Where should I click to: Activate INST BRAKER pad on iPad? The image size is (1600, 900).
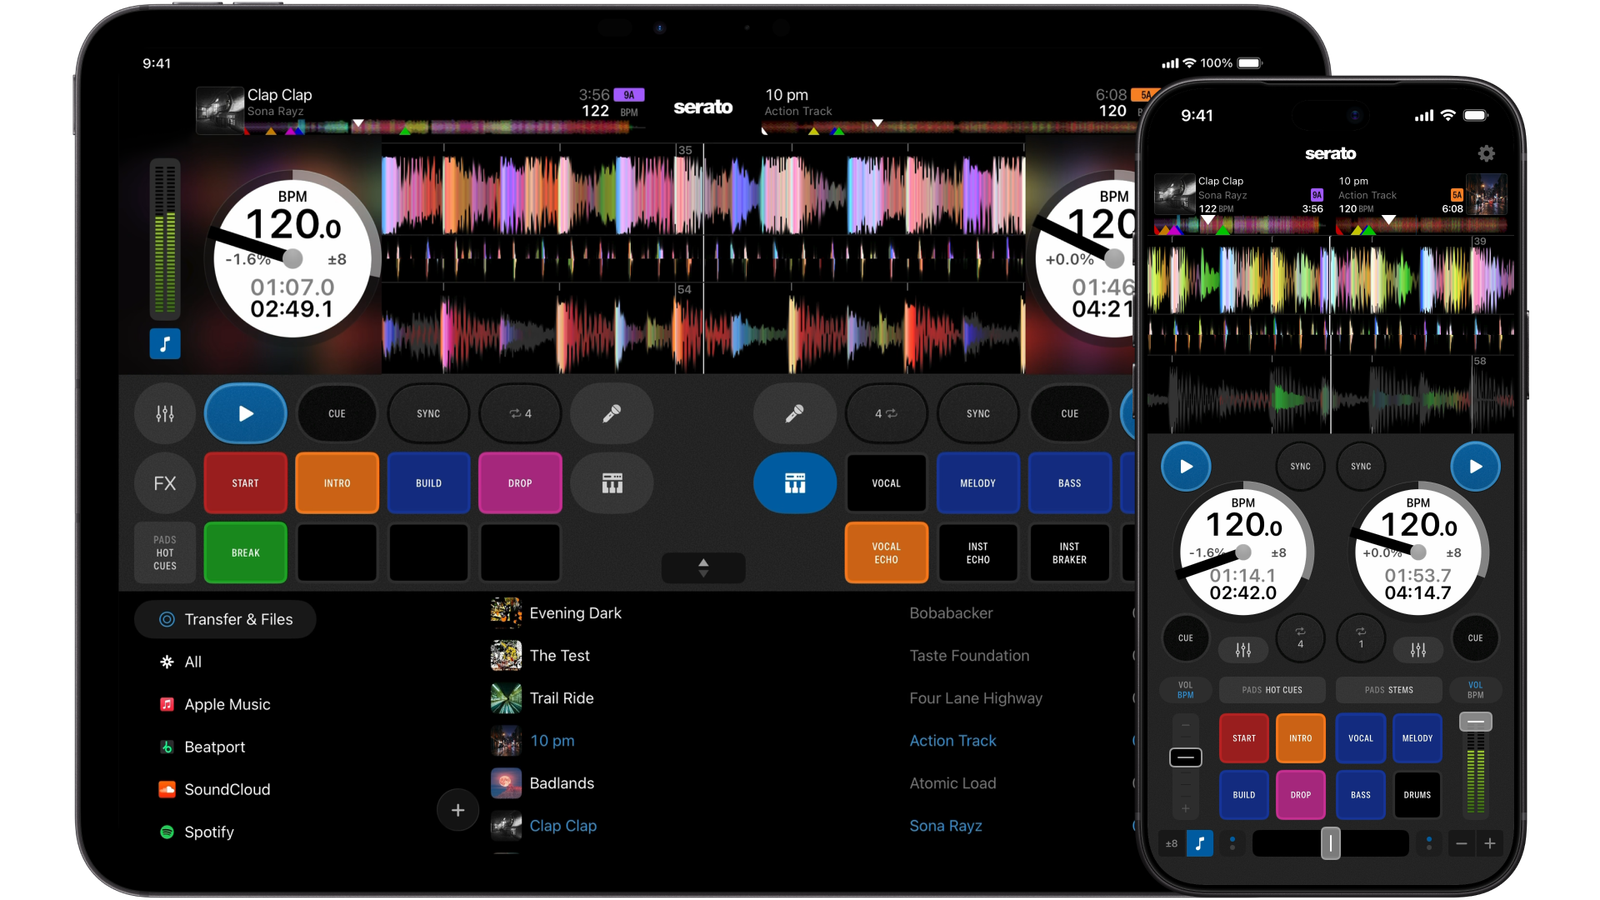1069,552
